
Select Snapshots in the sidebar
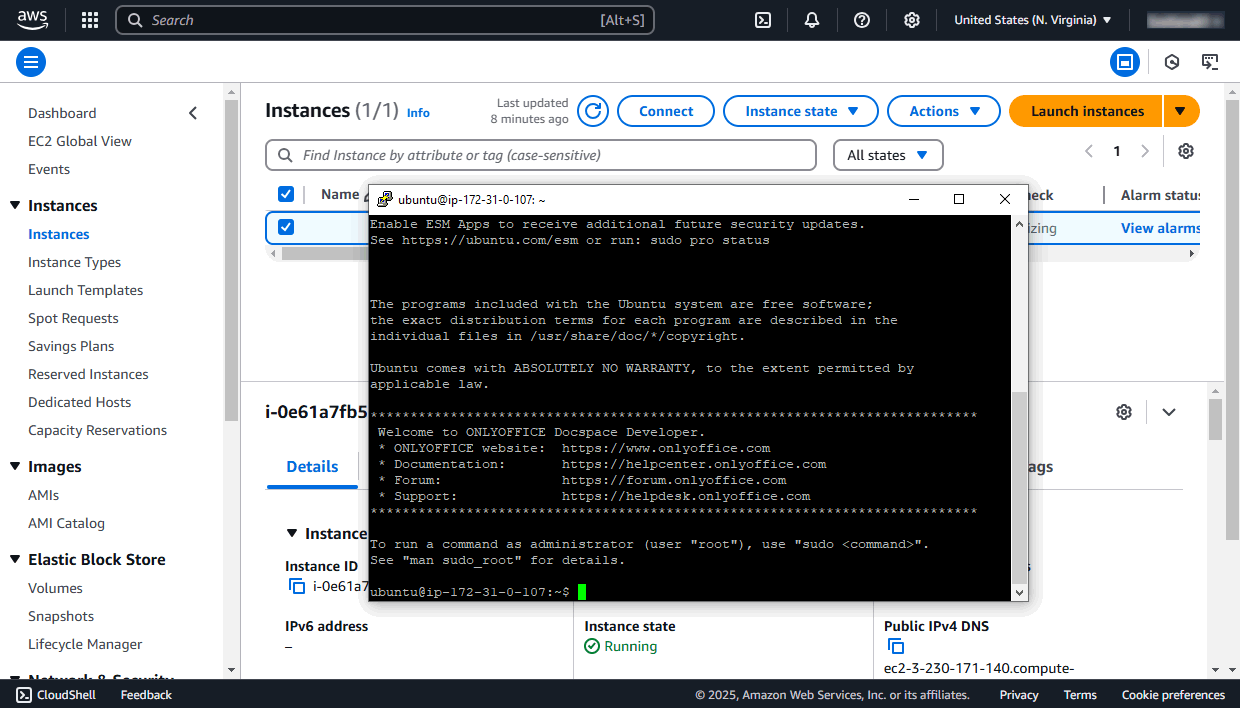pyautogui.click(x=61, y=616)
